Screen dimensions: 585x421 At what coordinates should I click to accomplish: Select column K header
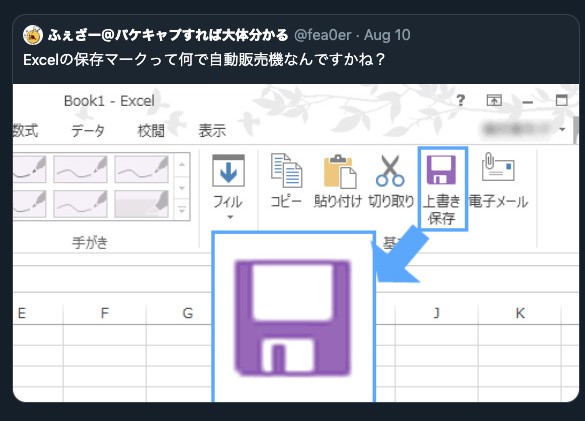tap(520, 313)
